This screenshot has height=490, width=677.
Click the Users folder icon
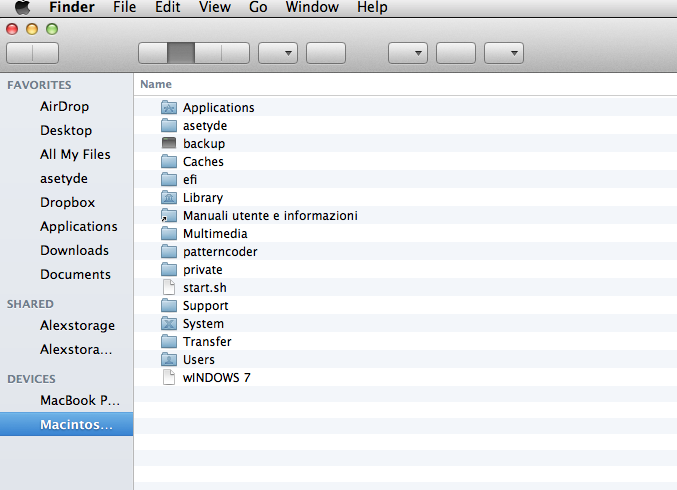click(x=169, y=360)
